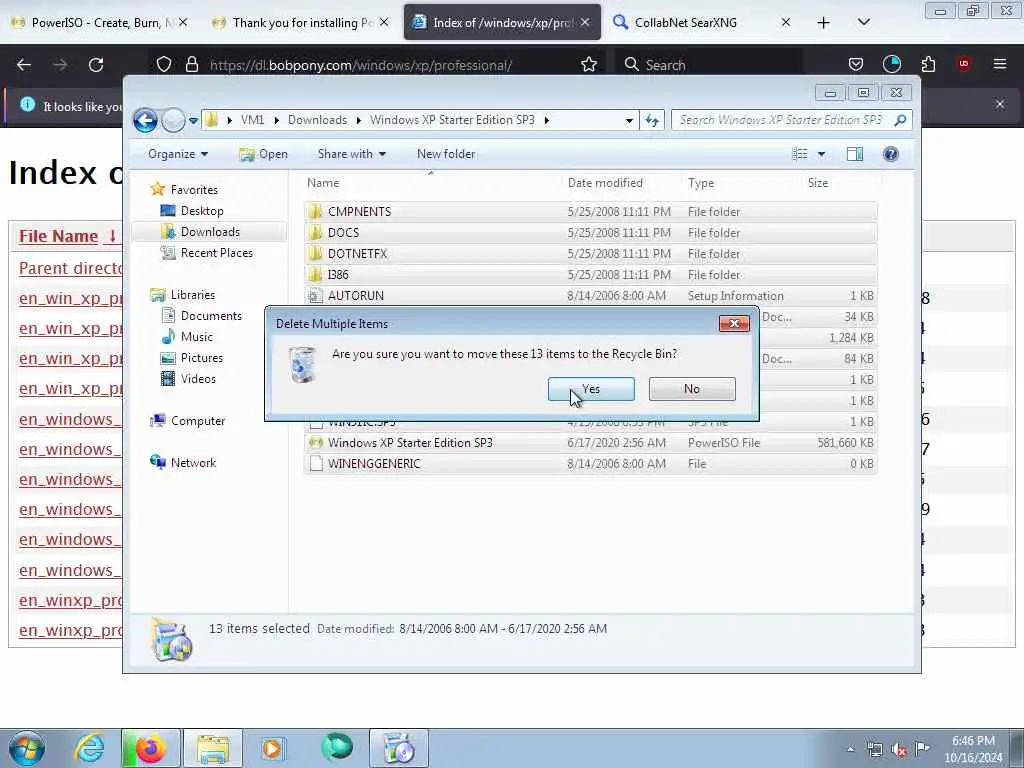
Task: Expand the arrow after Windows XP Starter Edition SP3 breadcrumb
Action: [547, 120]
